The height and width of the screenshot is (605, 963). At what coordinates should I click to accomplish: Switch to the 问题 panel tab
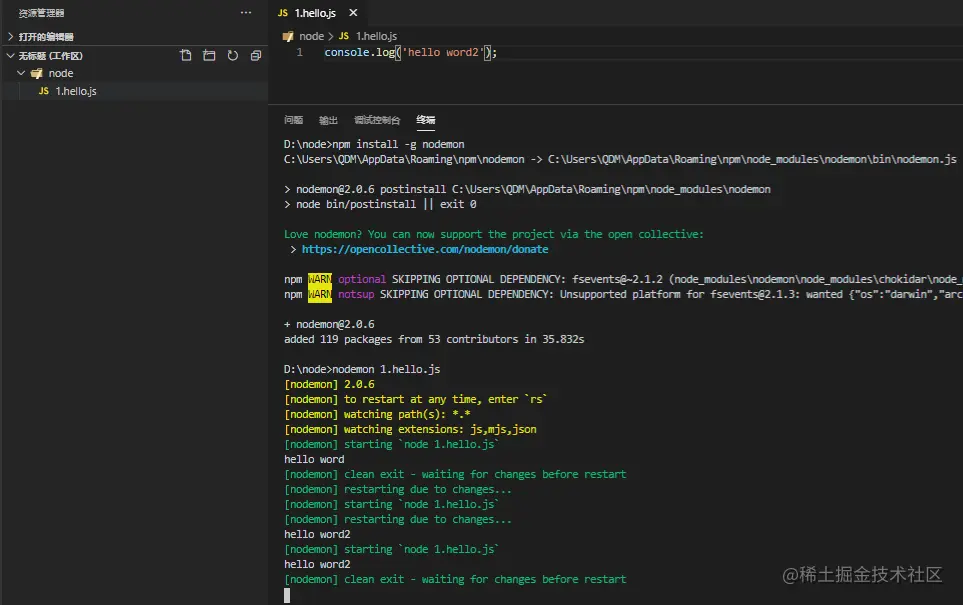[293, 120]
